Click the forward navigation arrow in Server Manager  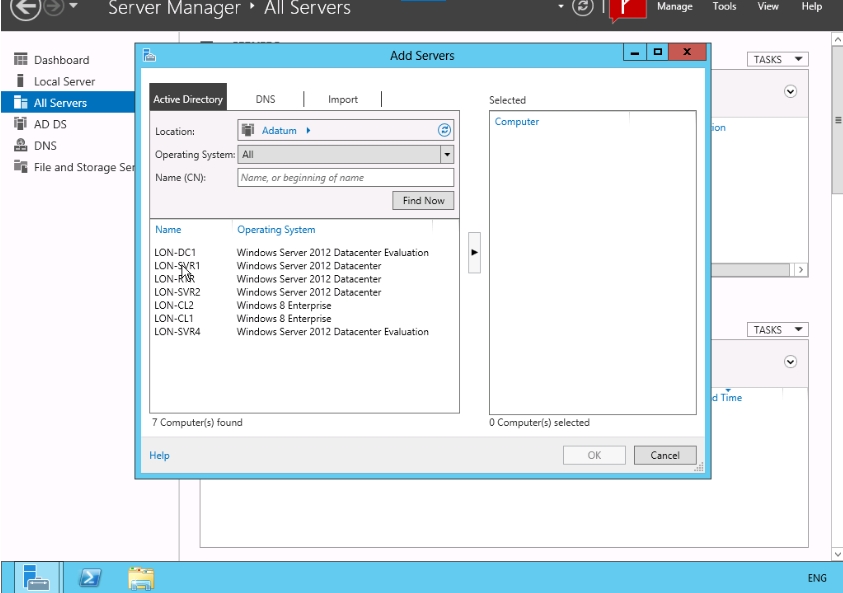coord(53,7)
